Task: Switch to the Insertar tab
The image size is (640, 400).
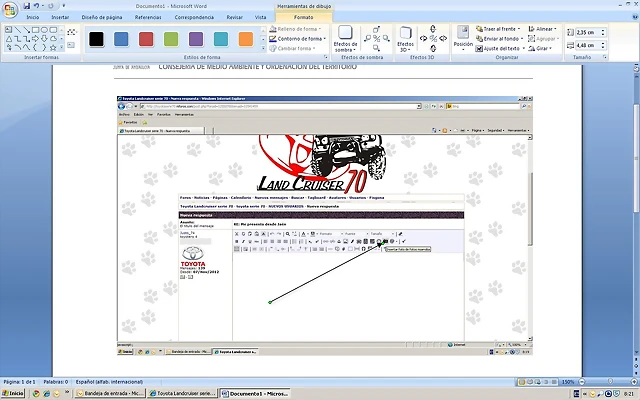Action: tap(60, 17)
